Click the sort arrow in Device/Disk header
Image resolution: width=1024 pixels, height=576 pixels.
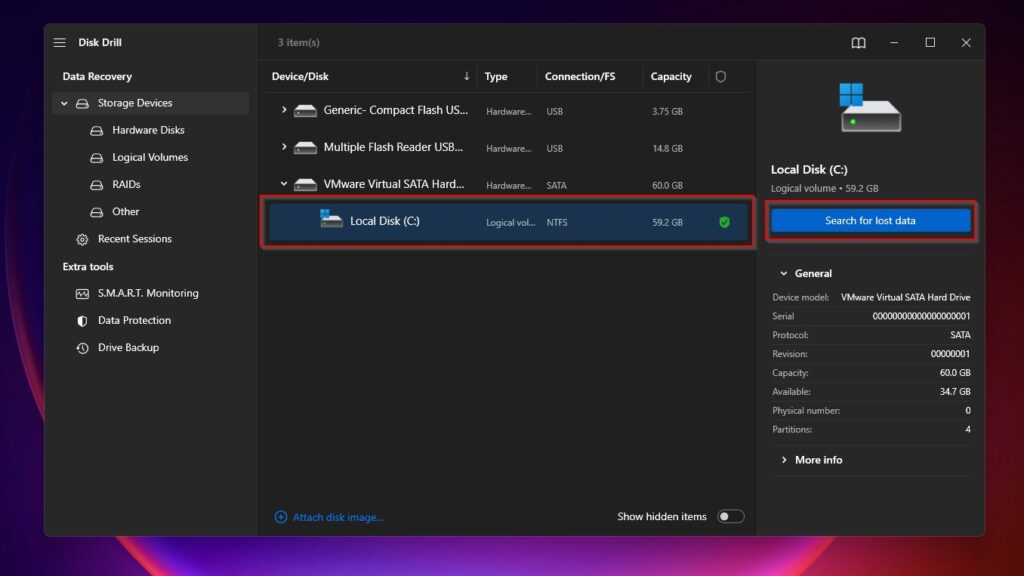click(x=466, y=76)
